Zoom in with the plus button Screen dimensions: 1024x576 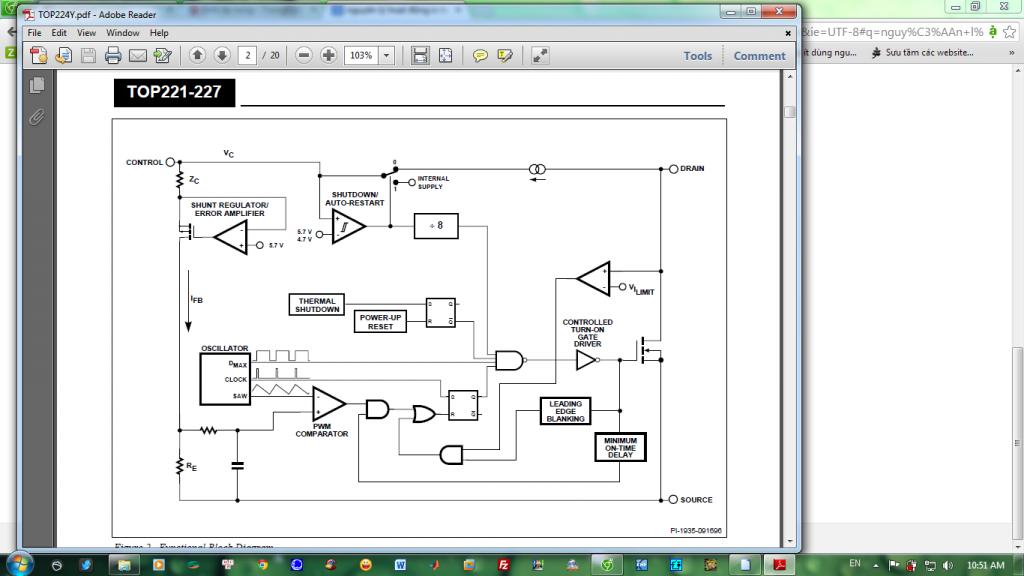click(328, 56)
